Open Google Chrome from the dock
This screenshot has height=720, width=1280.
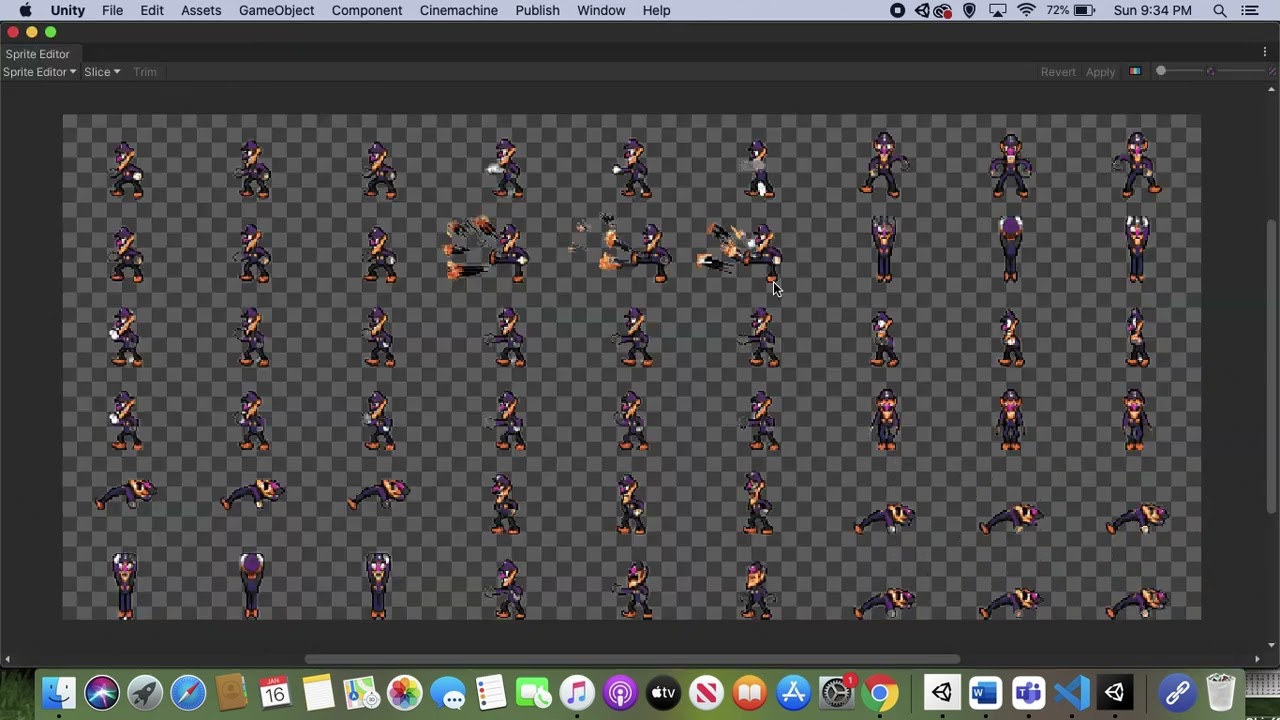[x=879, y=692]
